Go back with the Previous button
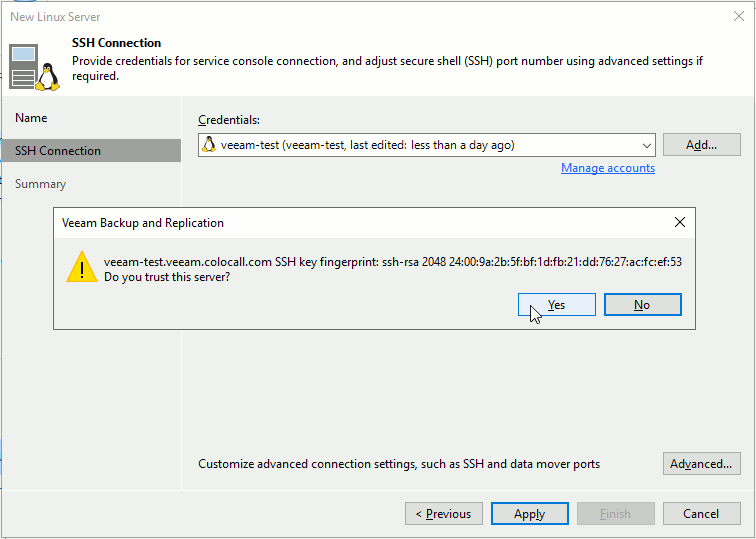756x539 pixels. (444, 514)
